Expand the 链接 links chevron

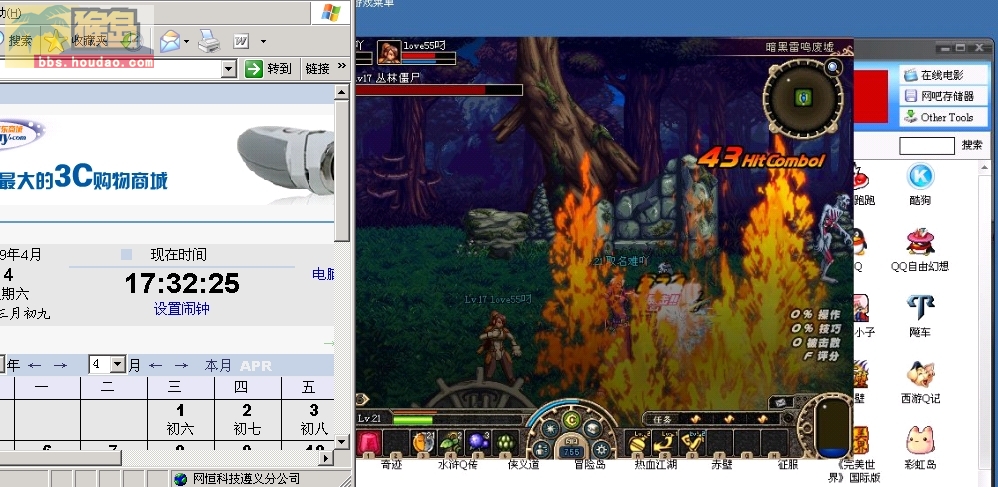pyautogui.click(x=342, y=65)
